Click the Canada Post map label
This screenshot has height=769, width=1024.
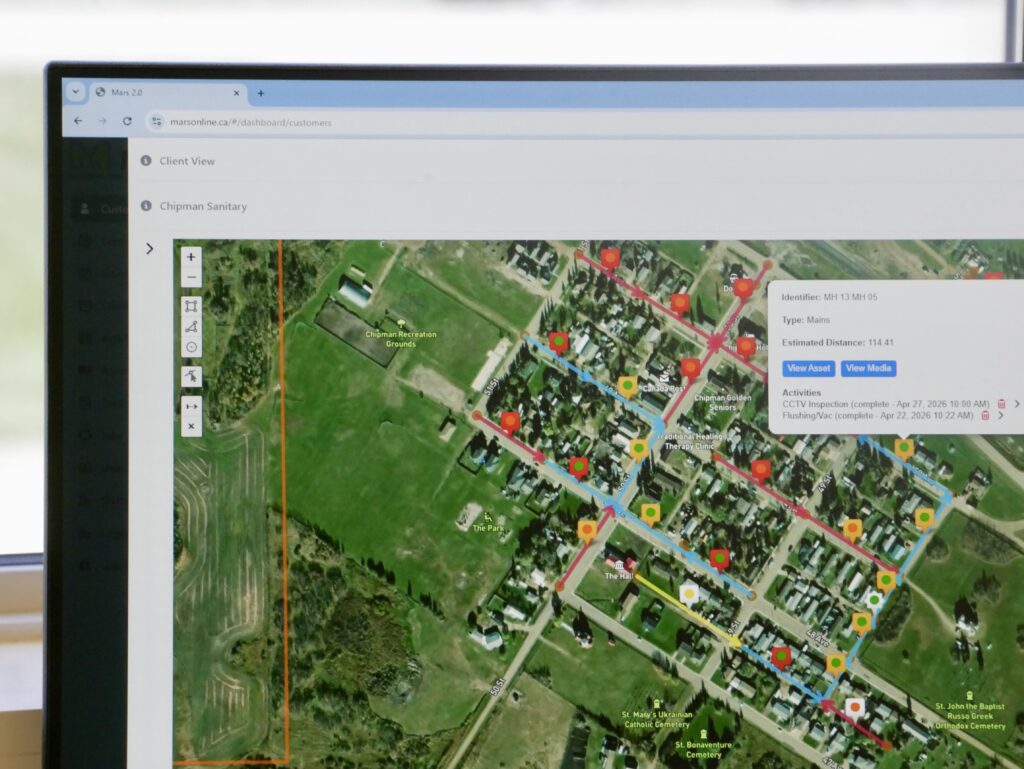click(663, 388)
